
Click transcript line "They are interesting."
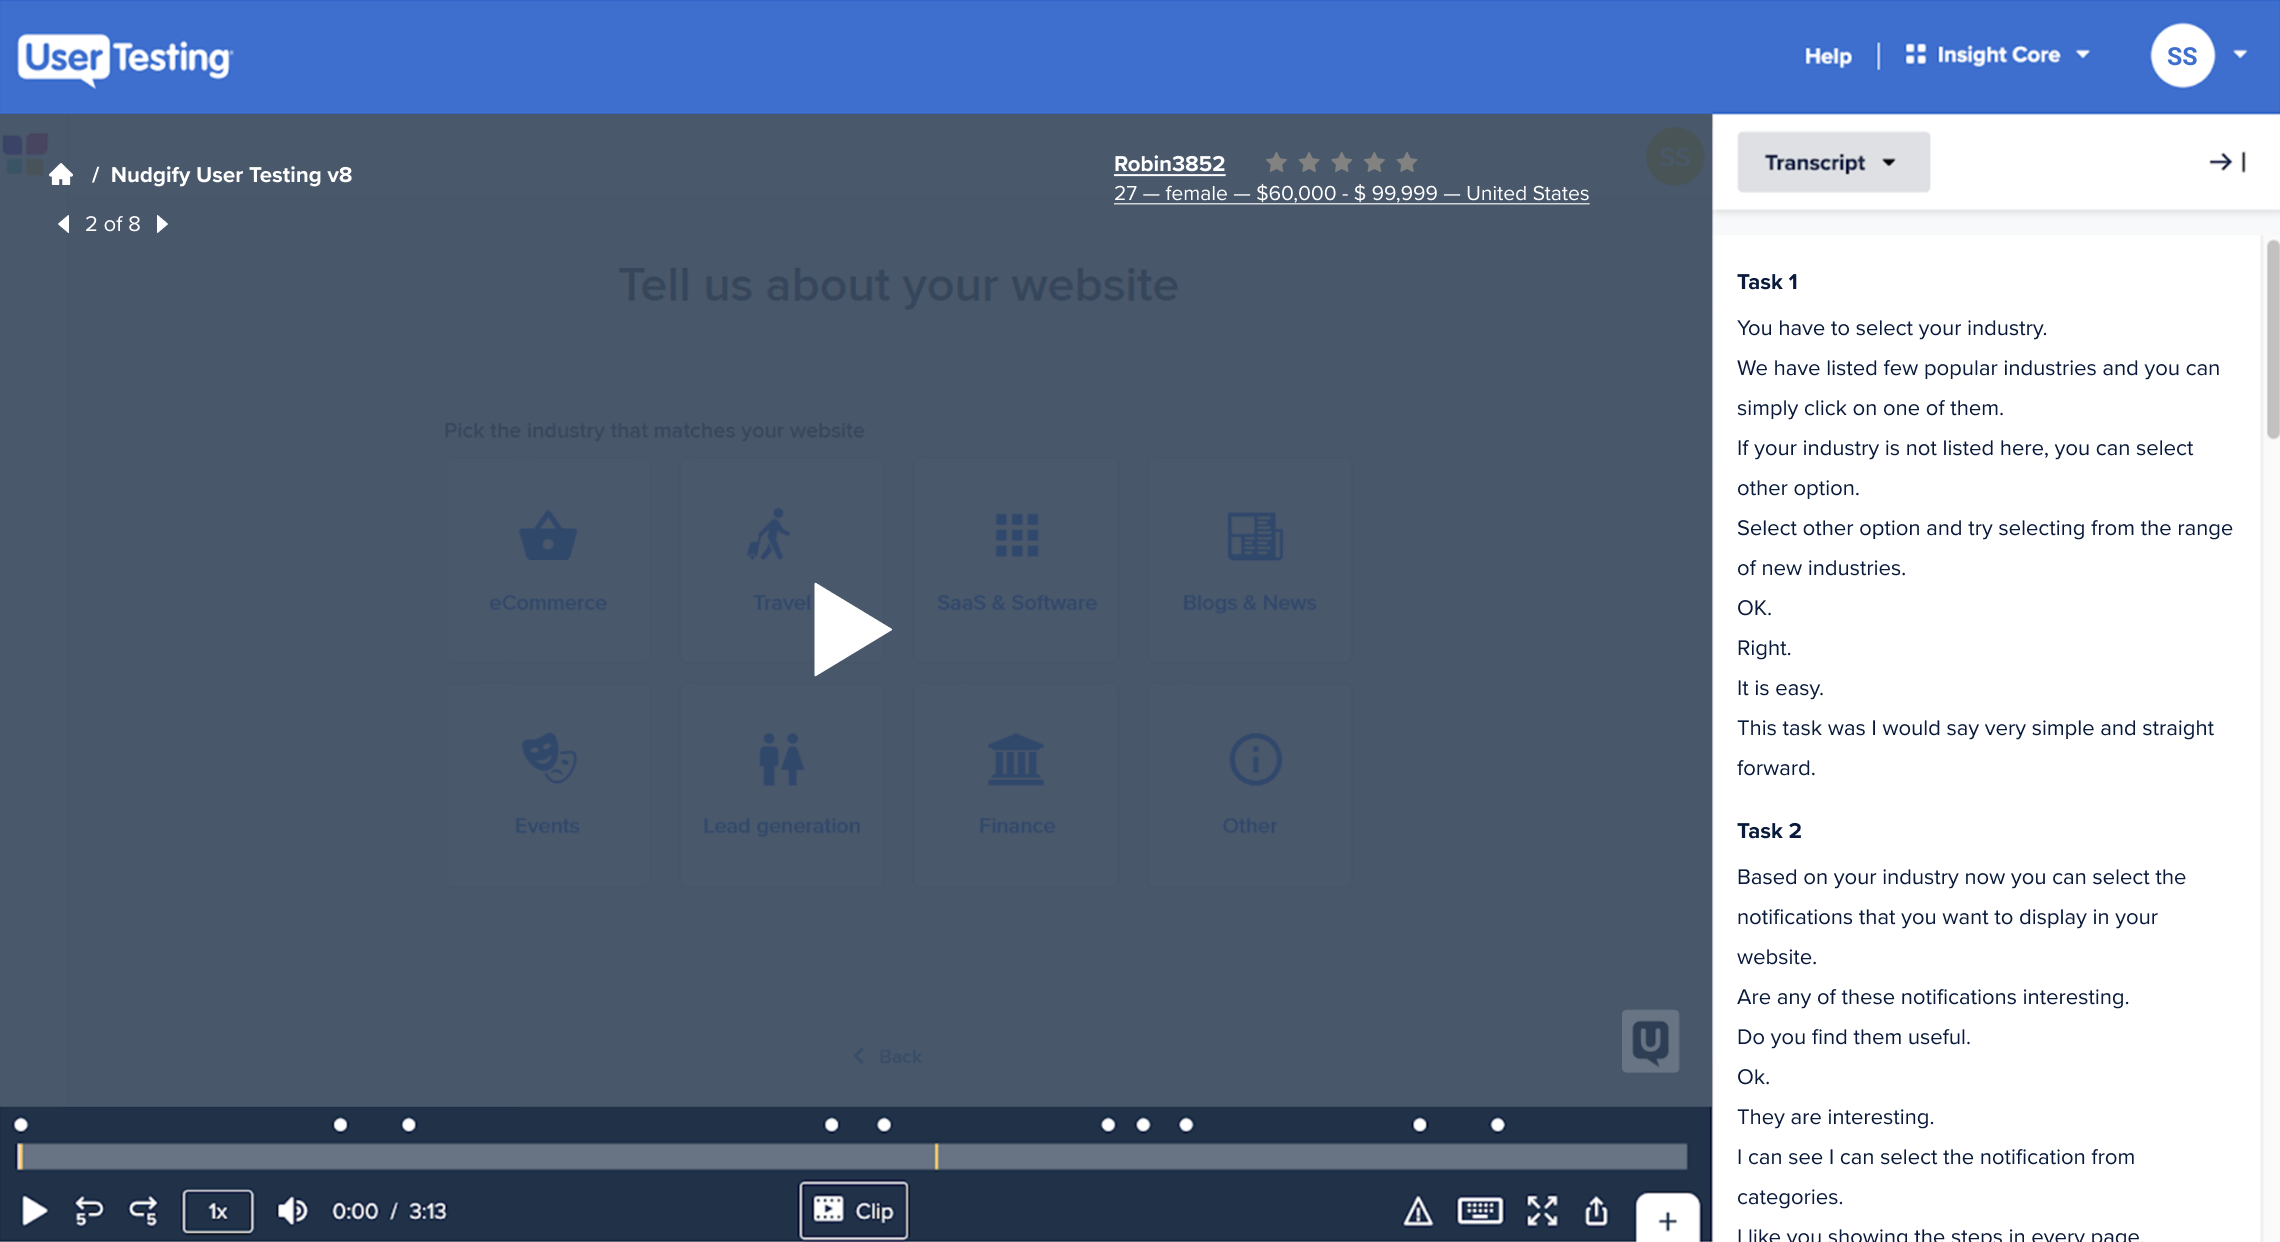(x=1835, y=1117)
